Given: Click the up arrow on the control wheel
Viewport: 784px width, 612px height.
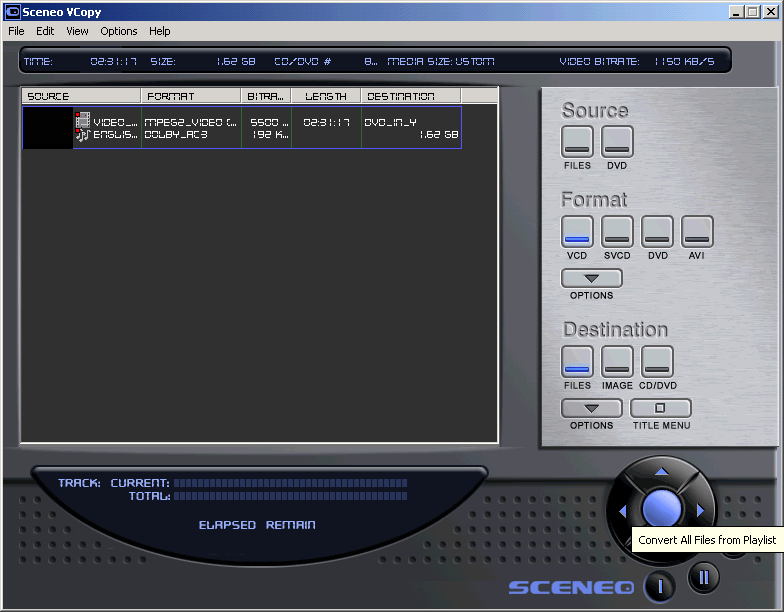Looking at the screenshot, I should [x=661, y=471].
